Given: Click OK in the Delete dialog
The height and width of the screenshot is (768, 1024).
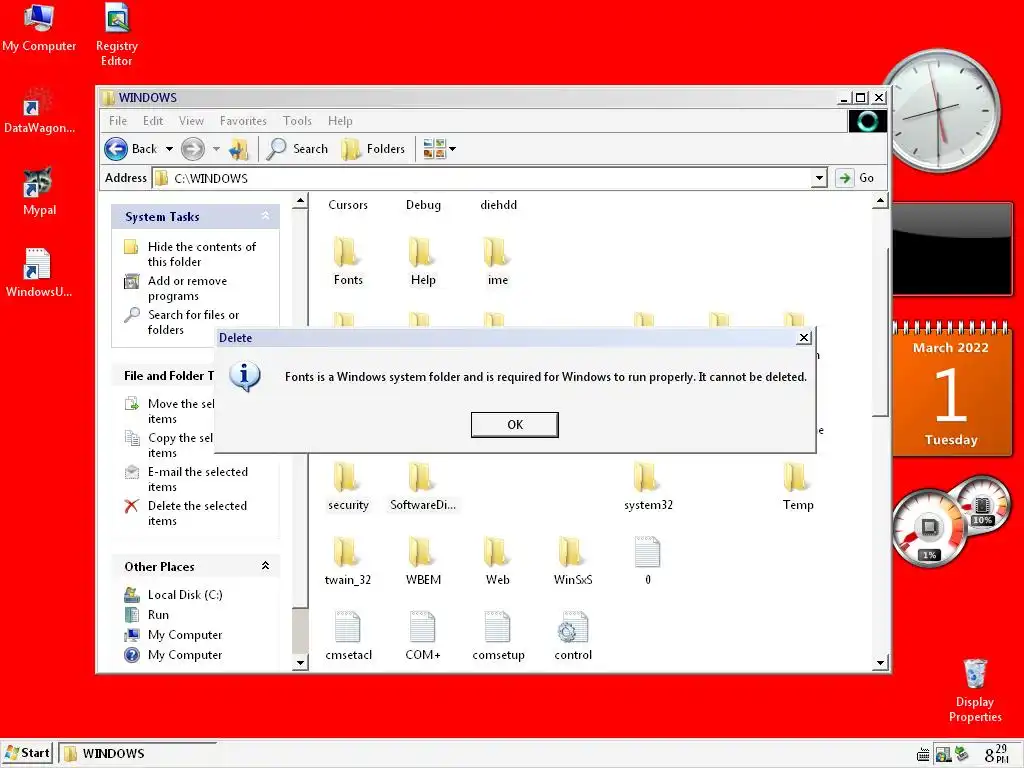Looking at the screenshot, I should pos(515,424).
